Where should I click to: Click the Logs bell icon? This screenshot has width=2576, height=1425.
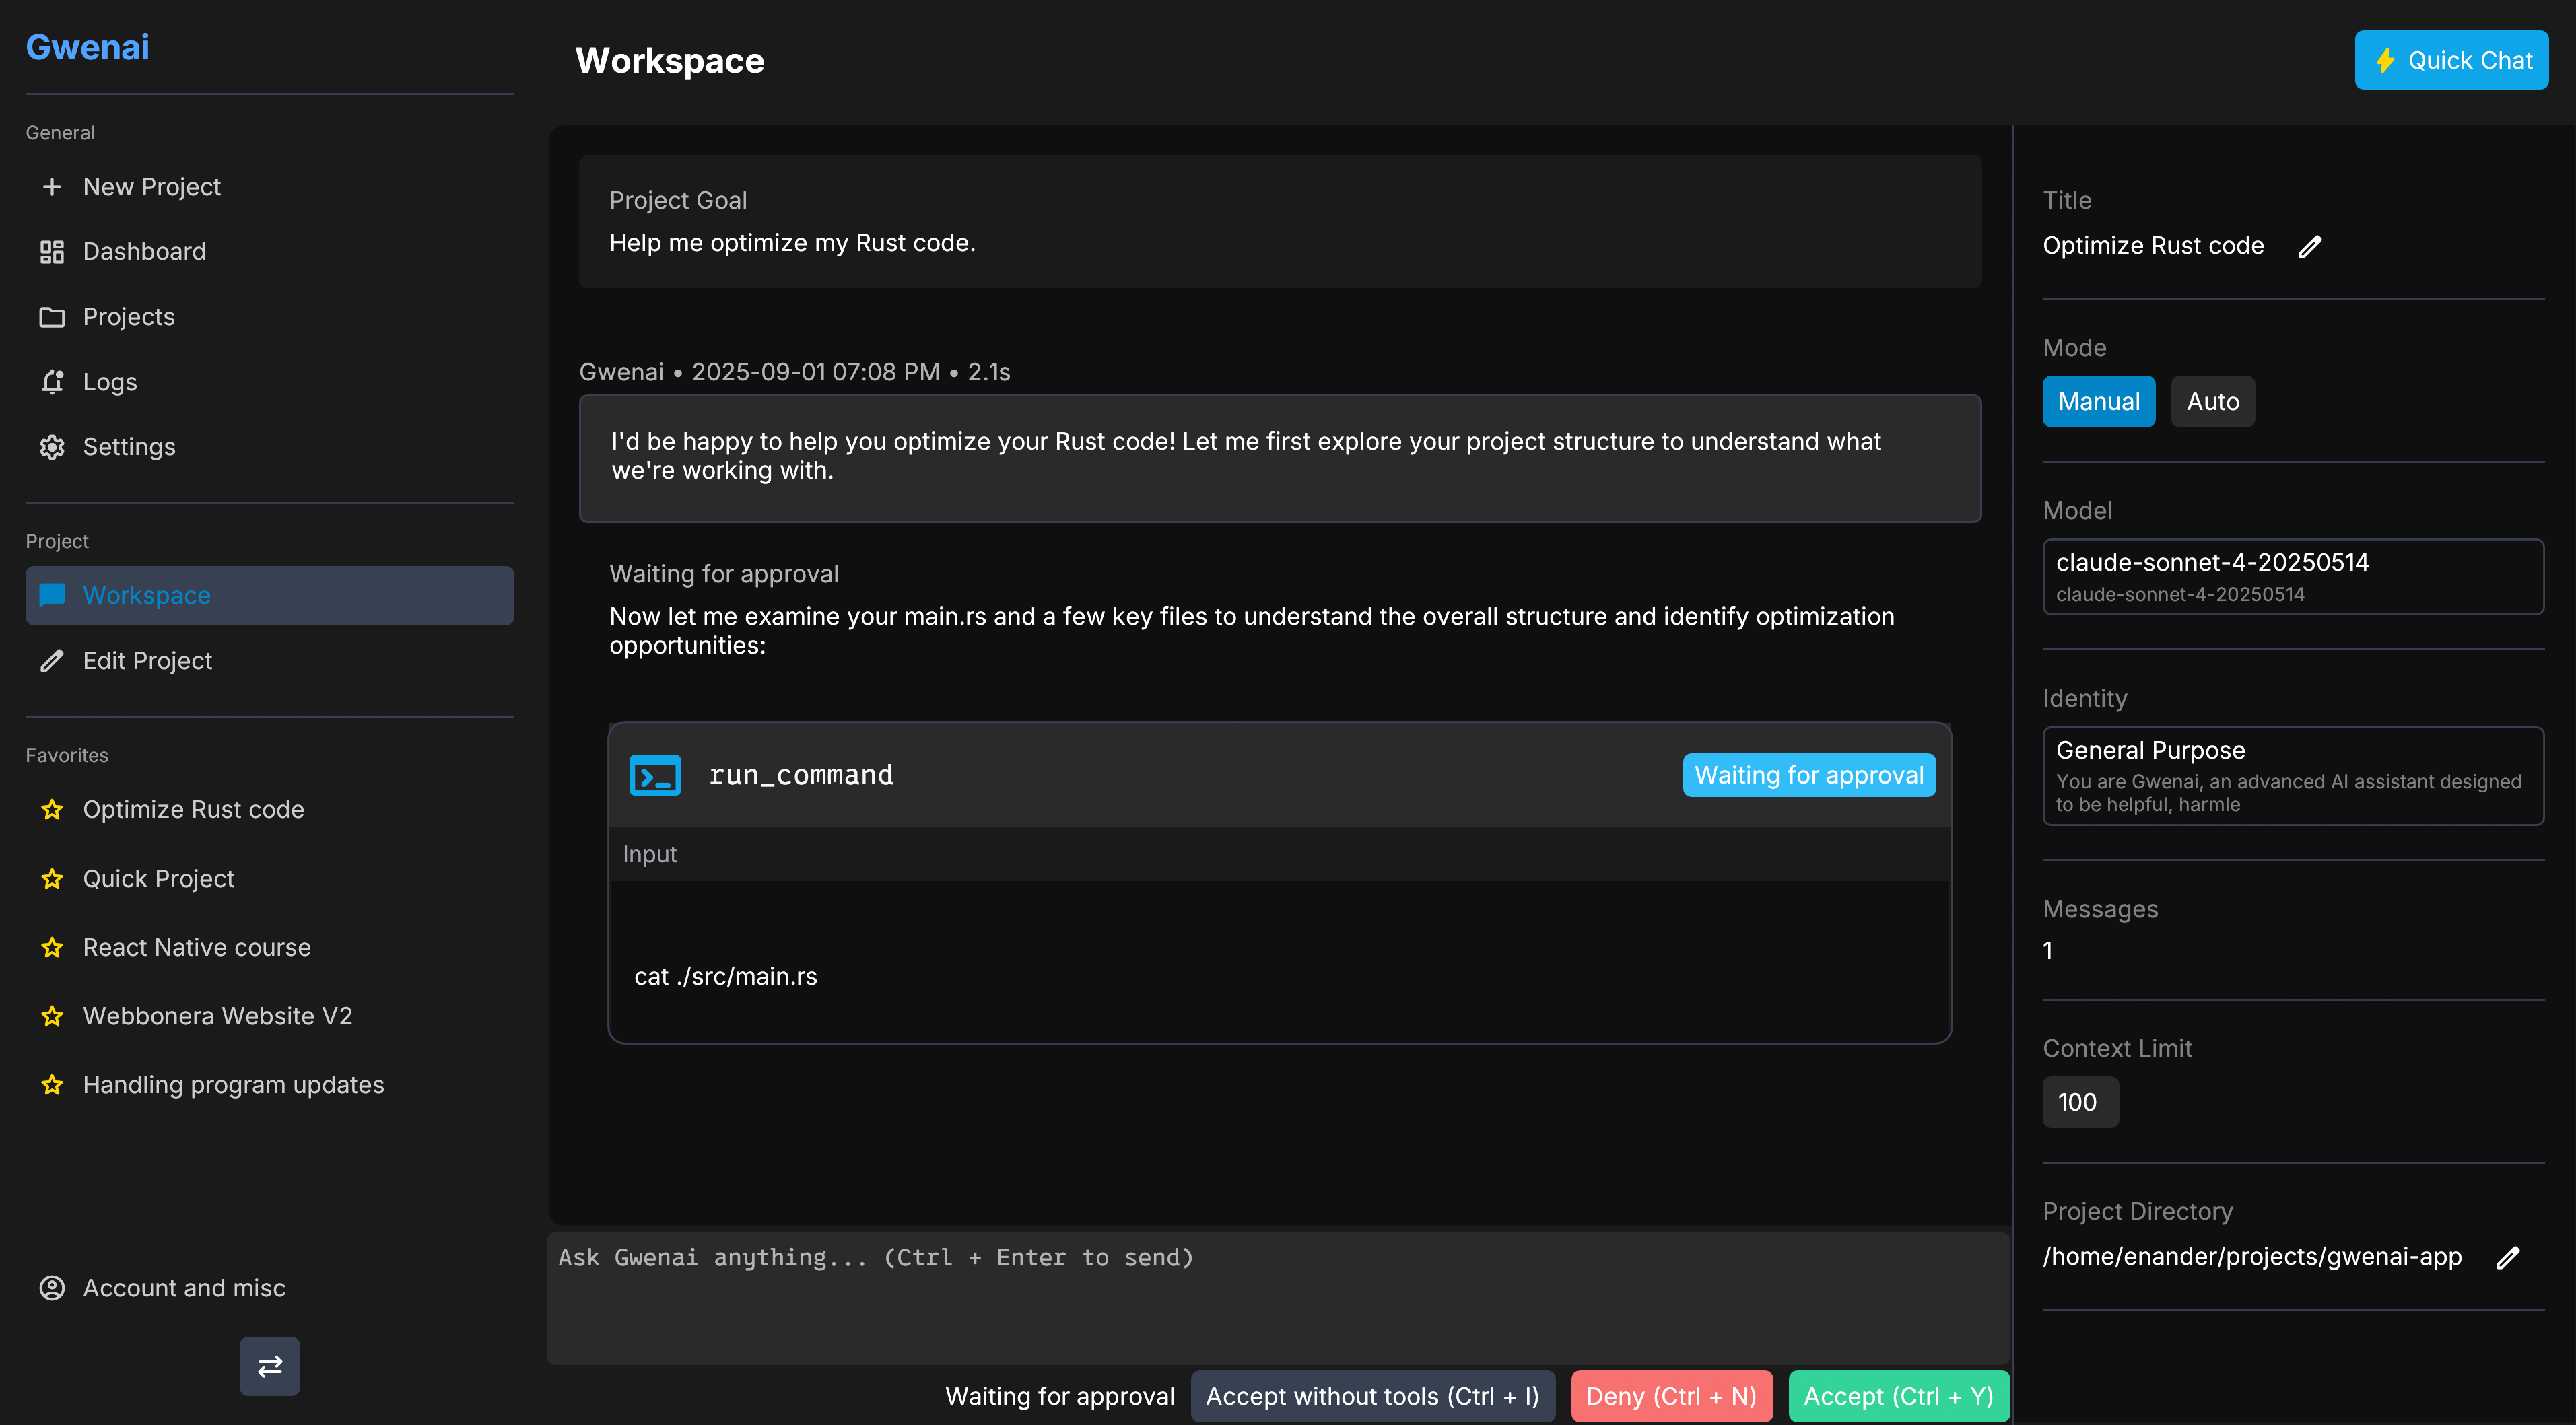52,382
